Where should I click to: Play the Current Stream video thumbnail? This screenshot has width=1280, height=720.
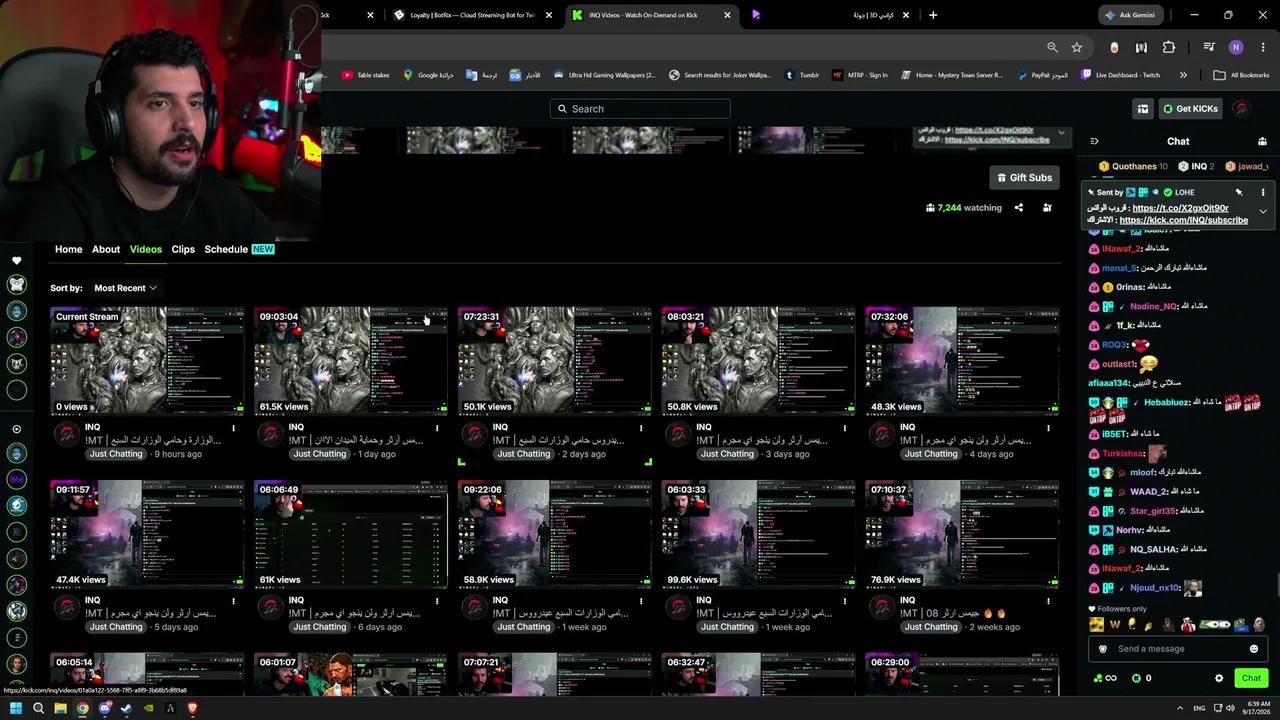pyautogui.click(x=147, y=360)
